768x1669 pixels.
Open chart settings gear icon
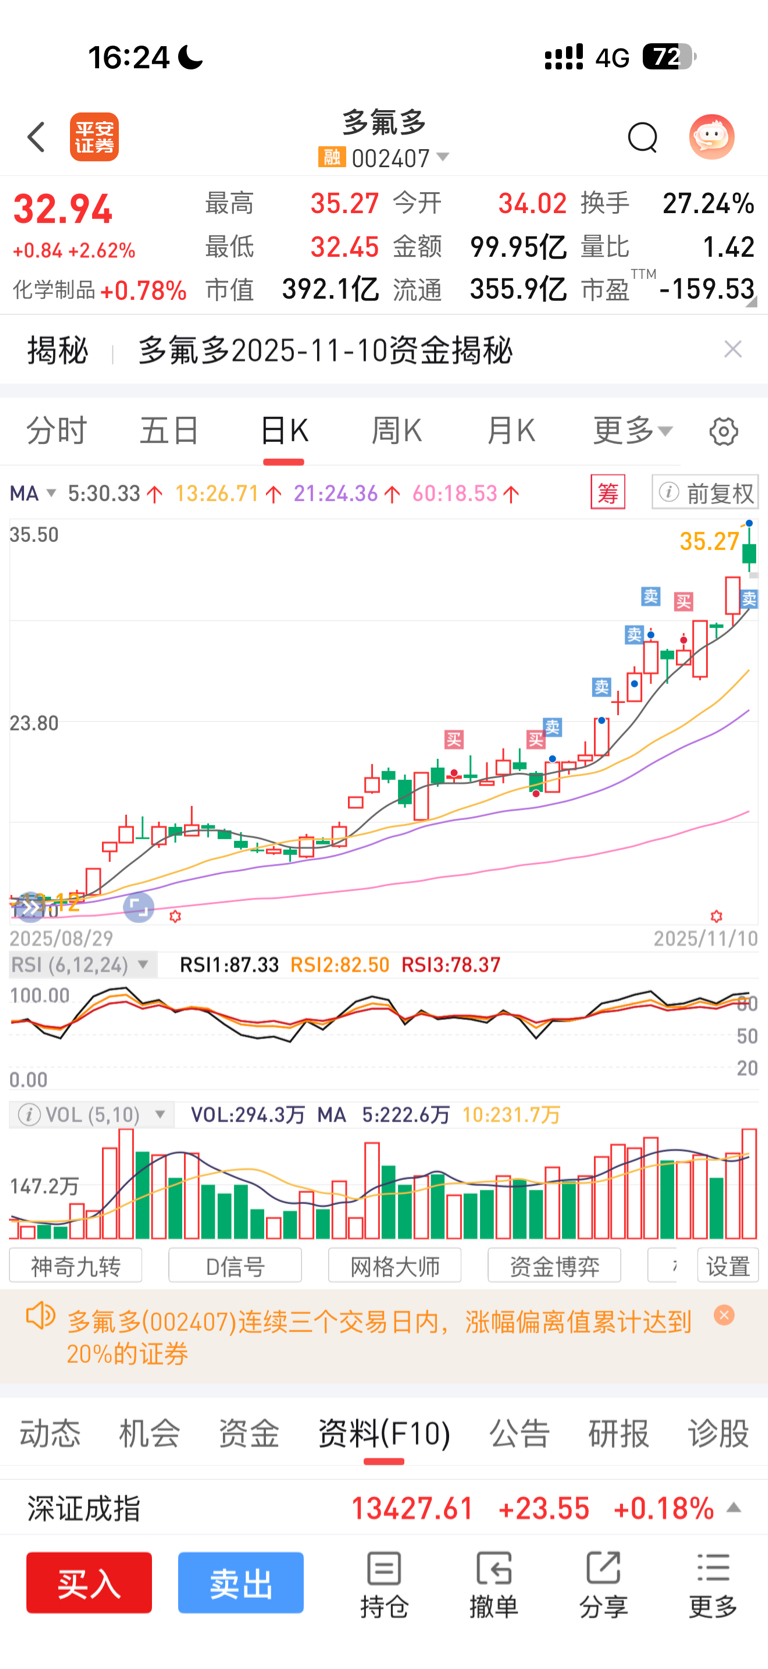[724, 431]
